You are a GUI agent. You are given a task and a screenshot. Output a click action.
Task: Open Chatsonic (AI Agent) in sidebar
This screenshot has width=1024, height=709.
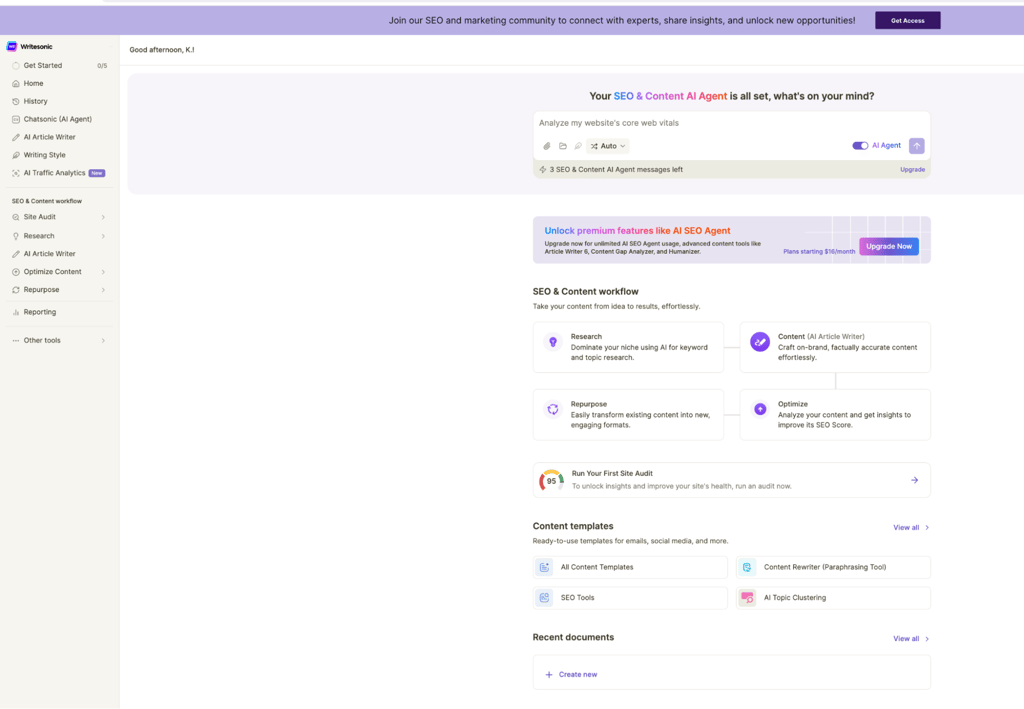tap(59, 119)
